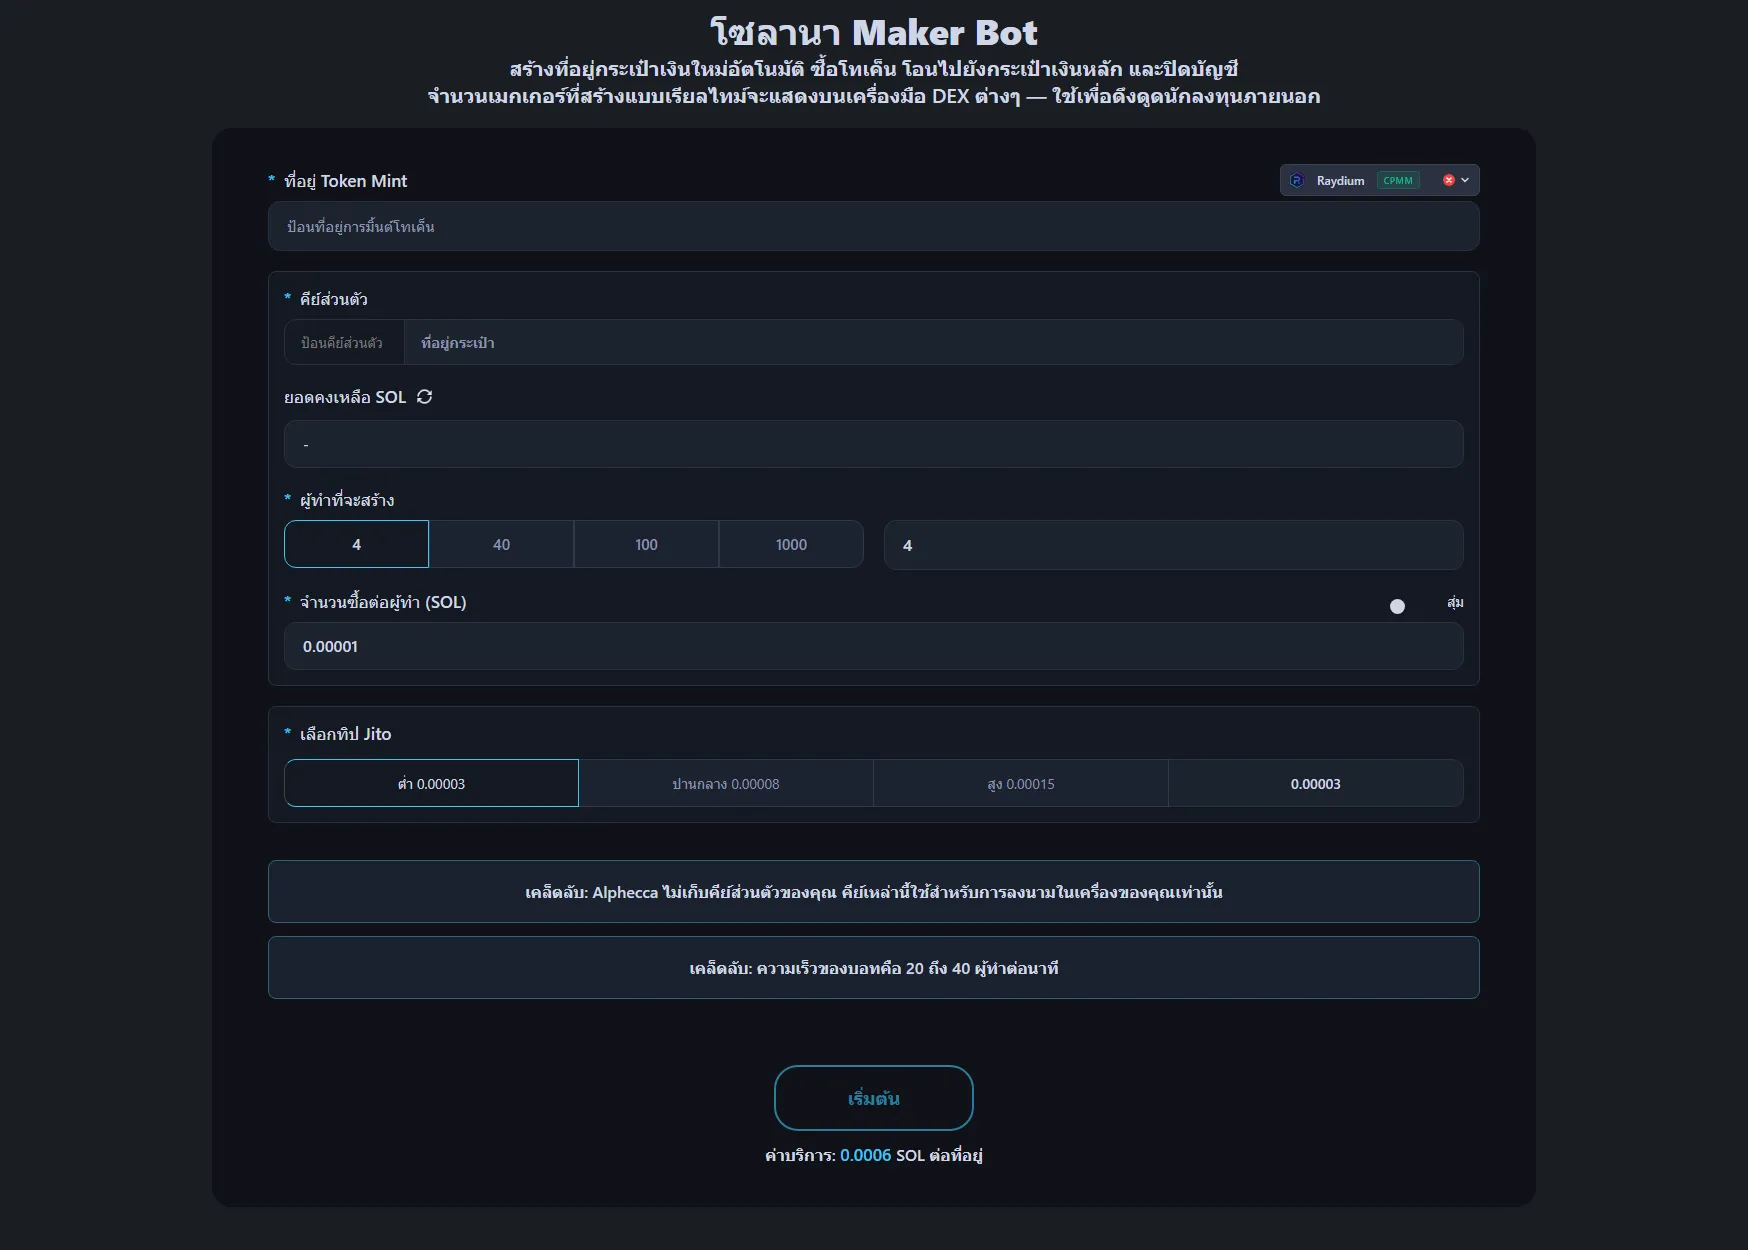1748x1250 pixels.
Task: Click the เริ่มต้น start button
Action: [873, 1097]
